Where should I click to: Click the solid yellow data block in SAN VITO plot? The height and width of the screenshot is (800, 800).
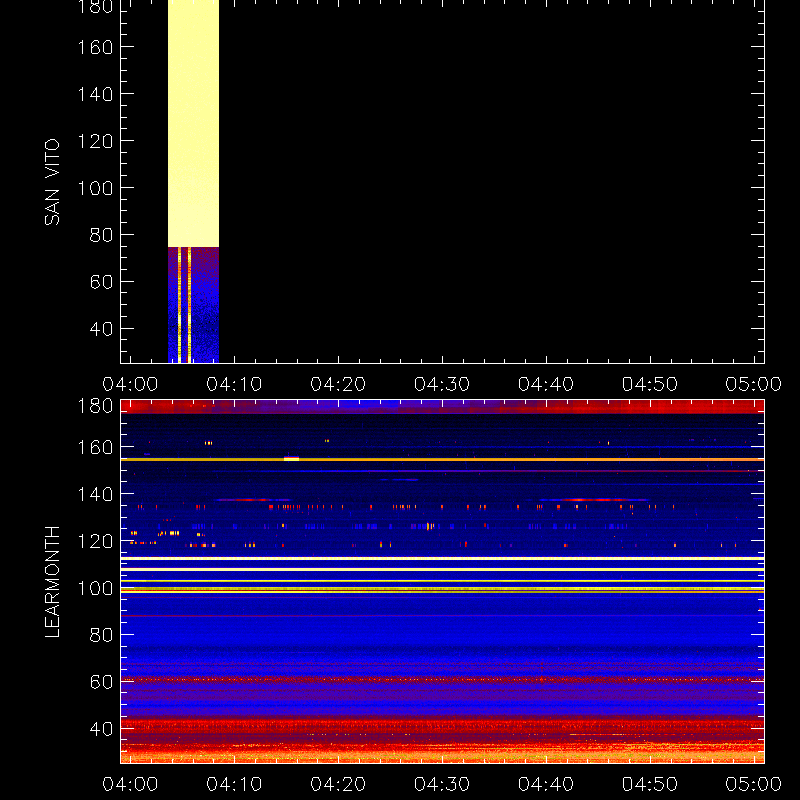(193, 123)
